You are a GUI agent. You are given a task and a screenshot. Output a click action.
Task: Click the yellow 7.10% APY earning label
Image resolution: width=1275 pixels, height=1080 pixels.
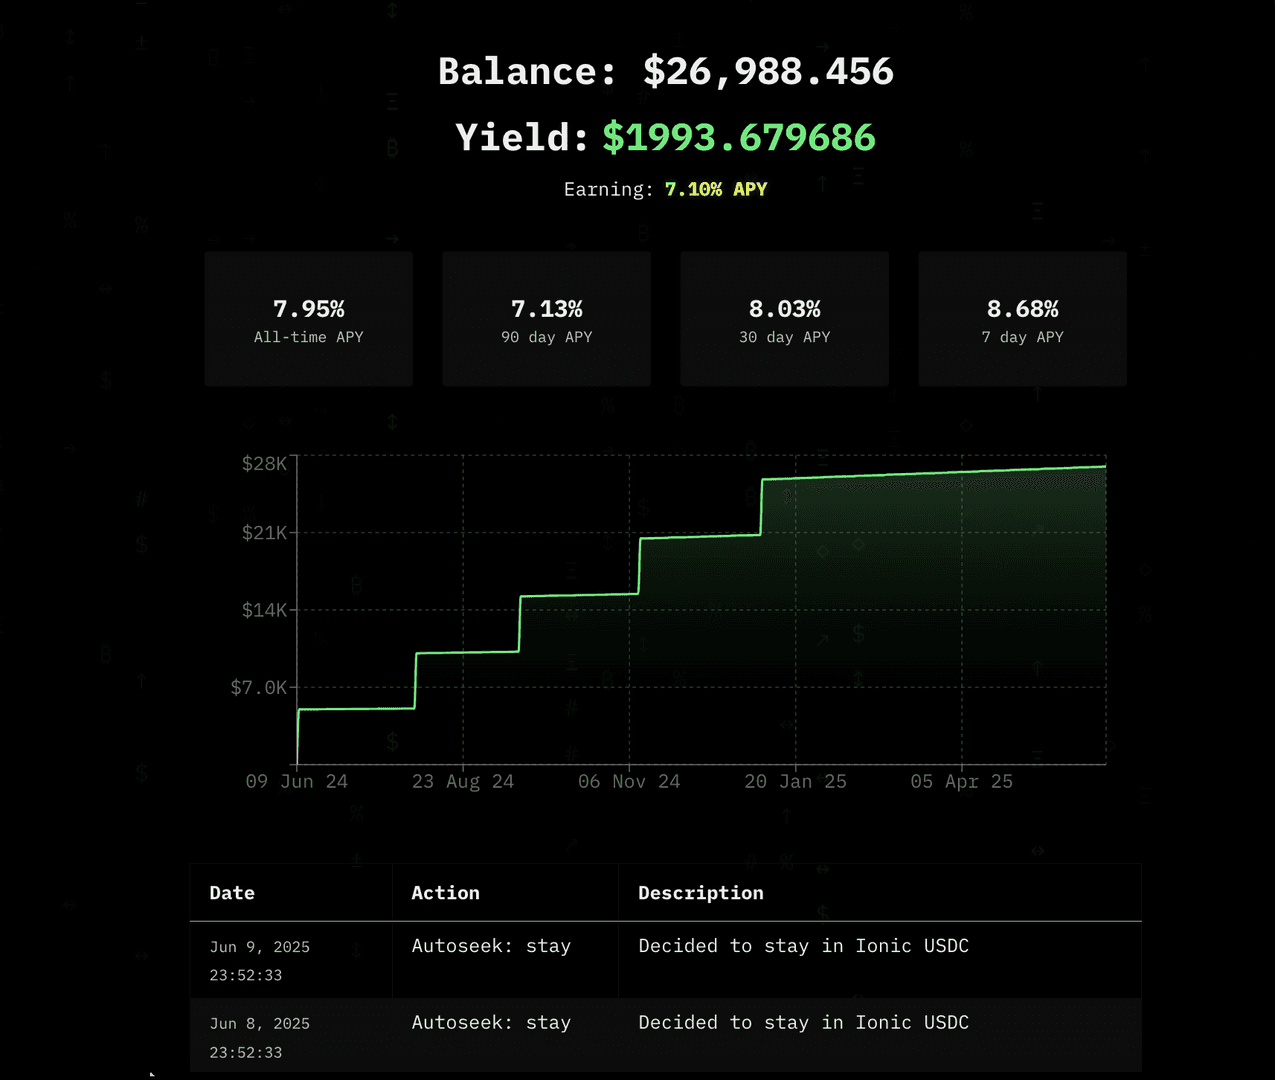(x=716, y=188)
